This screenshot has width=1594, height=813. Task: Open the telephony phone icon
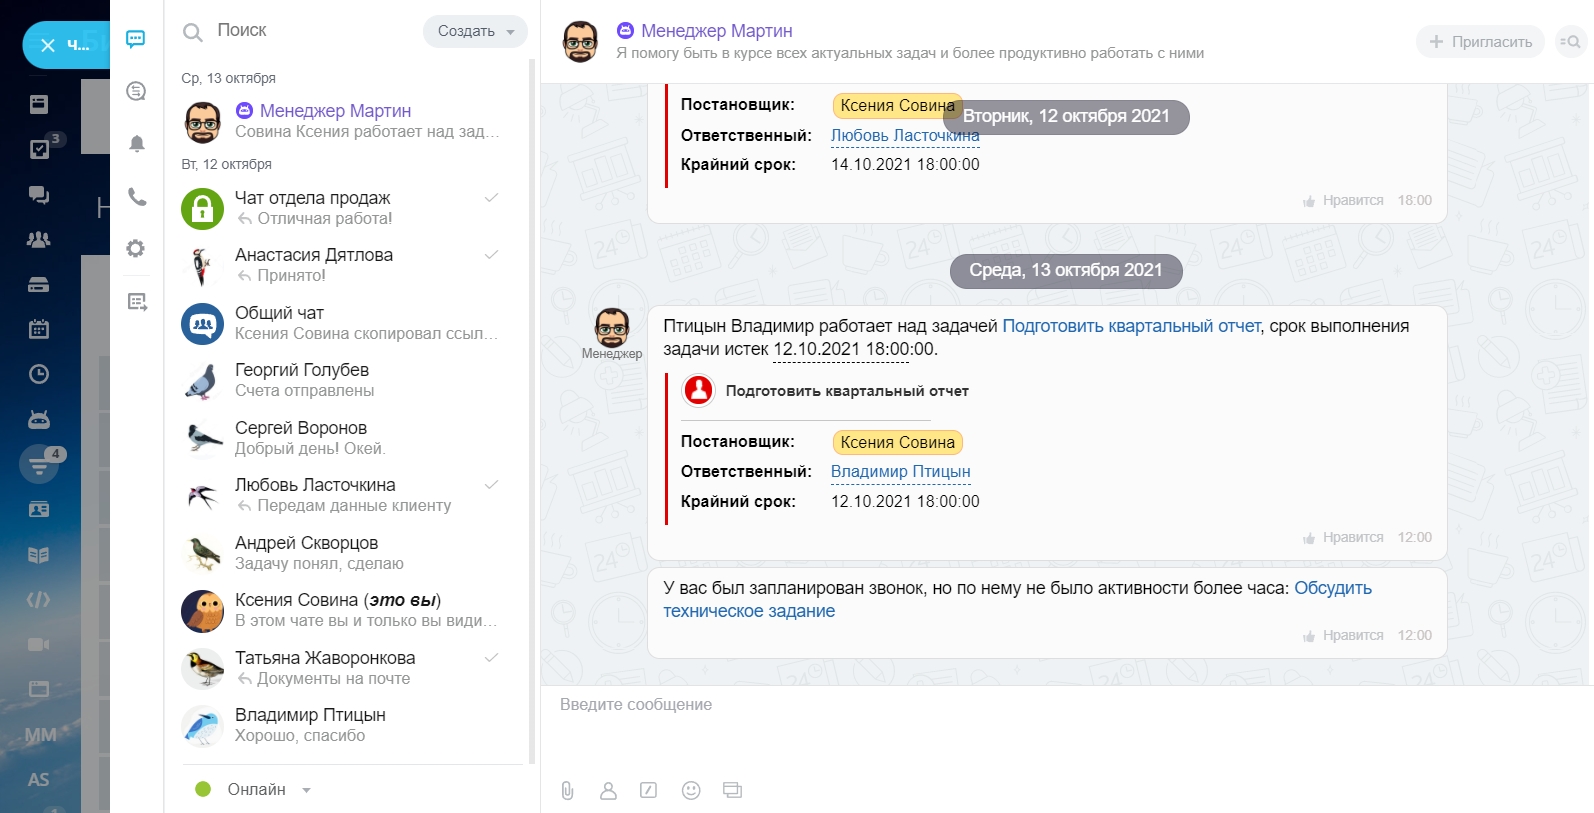[x=137, y=197]
